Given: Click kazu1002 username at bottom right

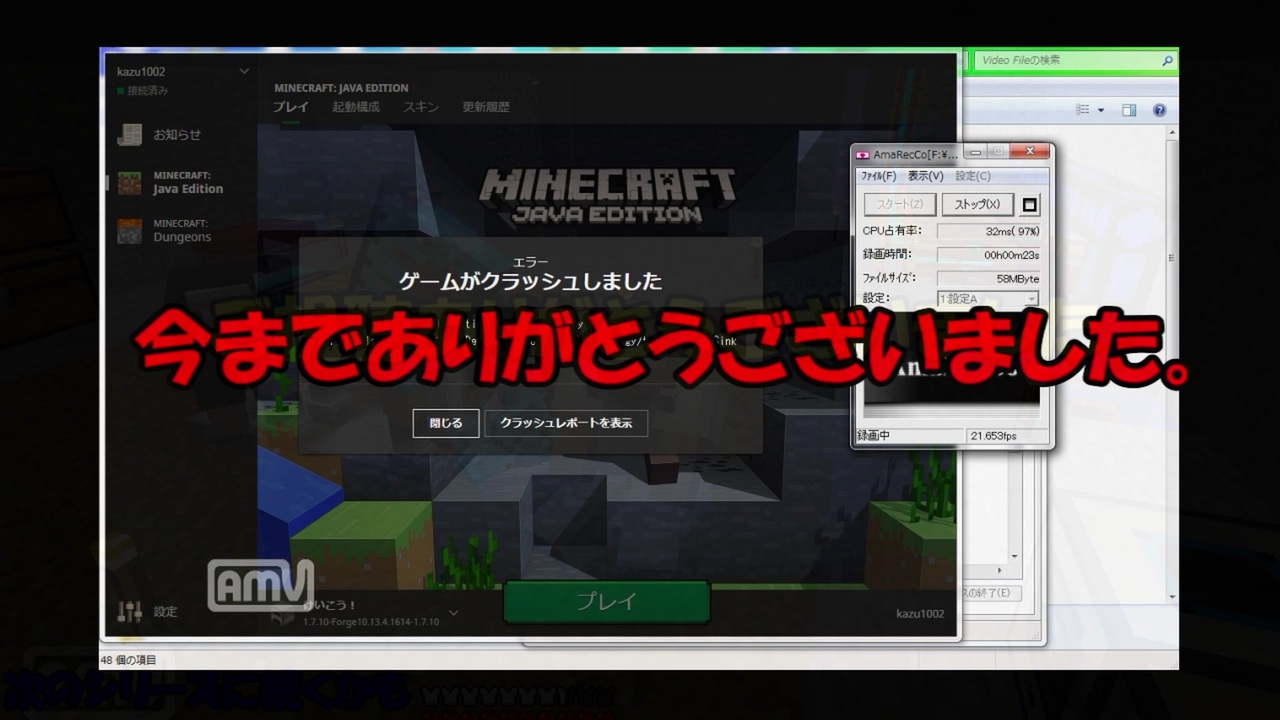Looking at the screenshot, I should pyautogui.click(x=920, y=613).
